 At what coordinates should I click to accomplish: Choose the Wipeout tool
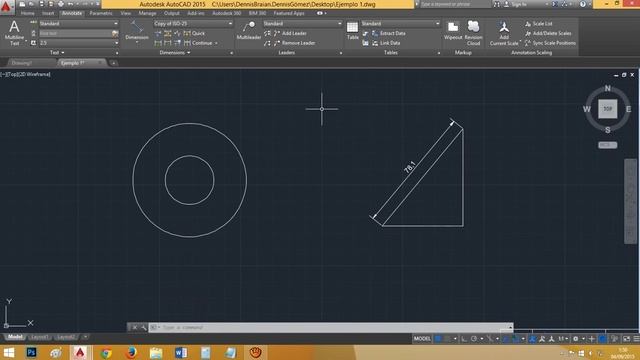coord(453,31)
